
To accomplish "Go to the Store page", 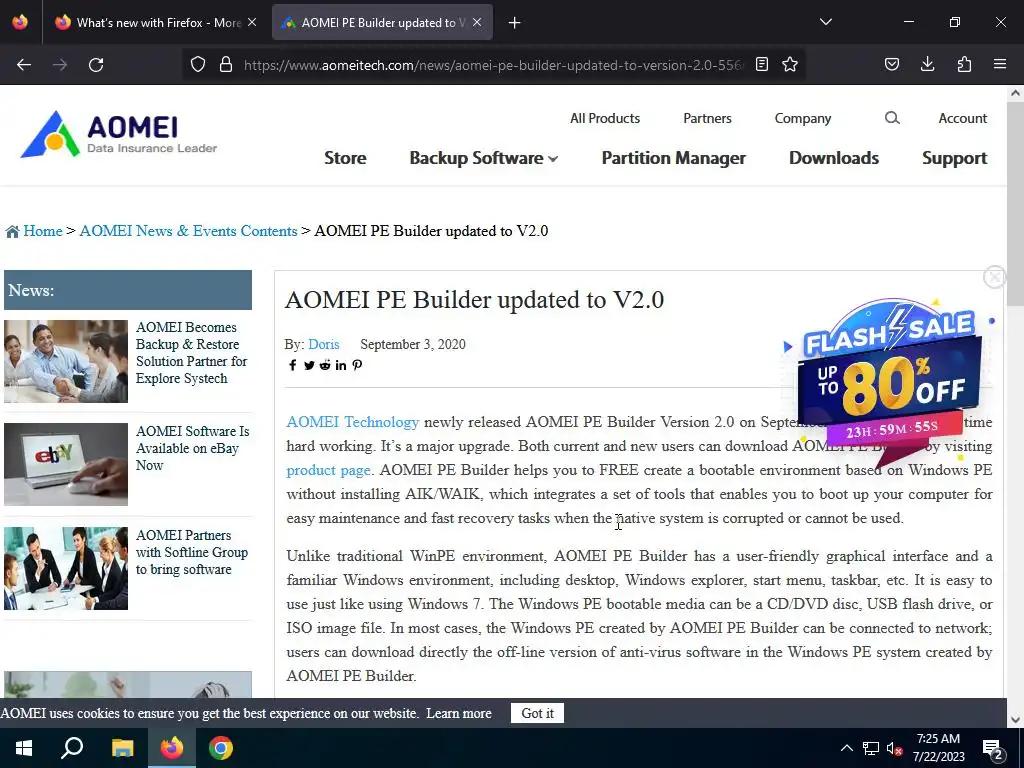I will pos(345,158).
